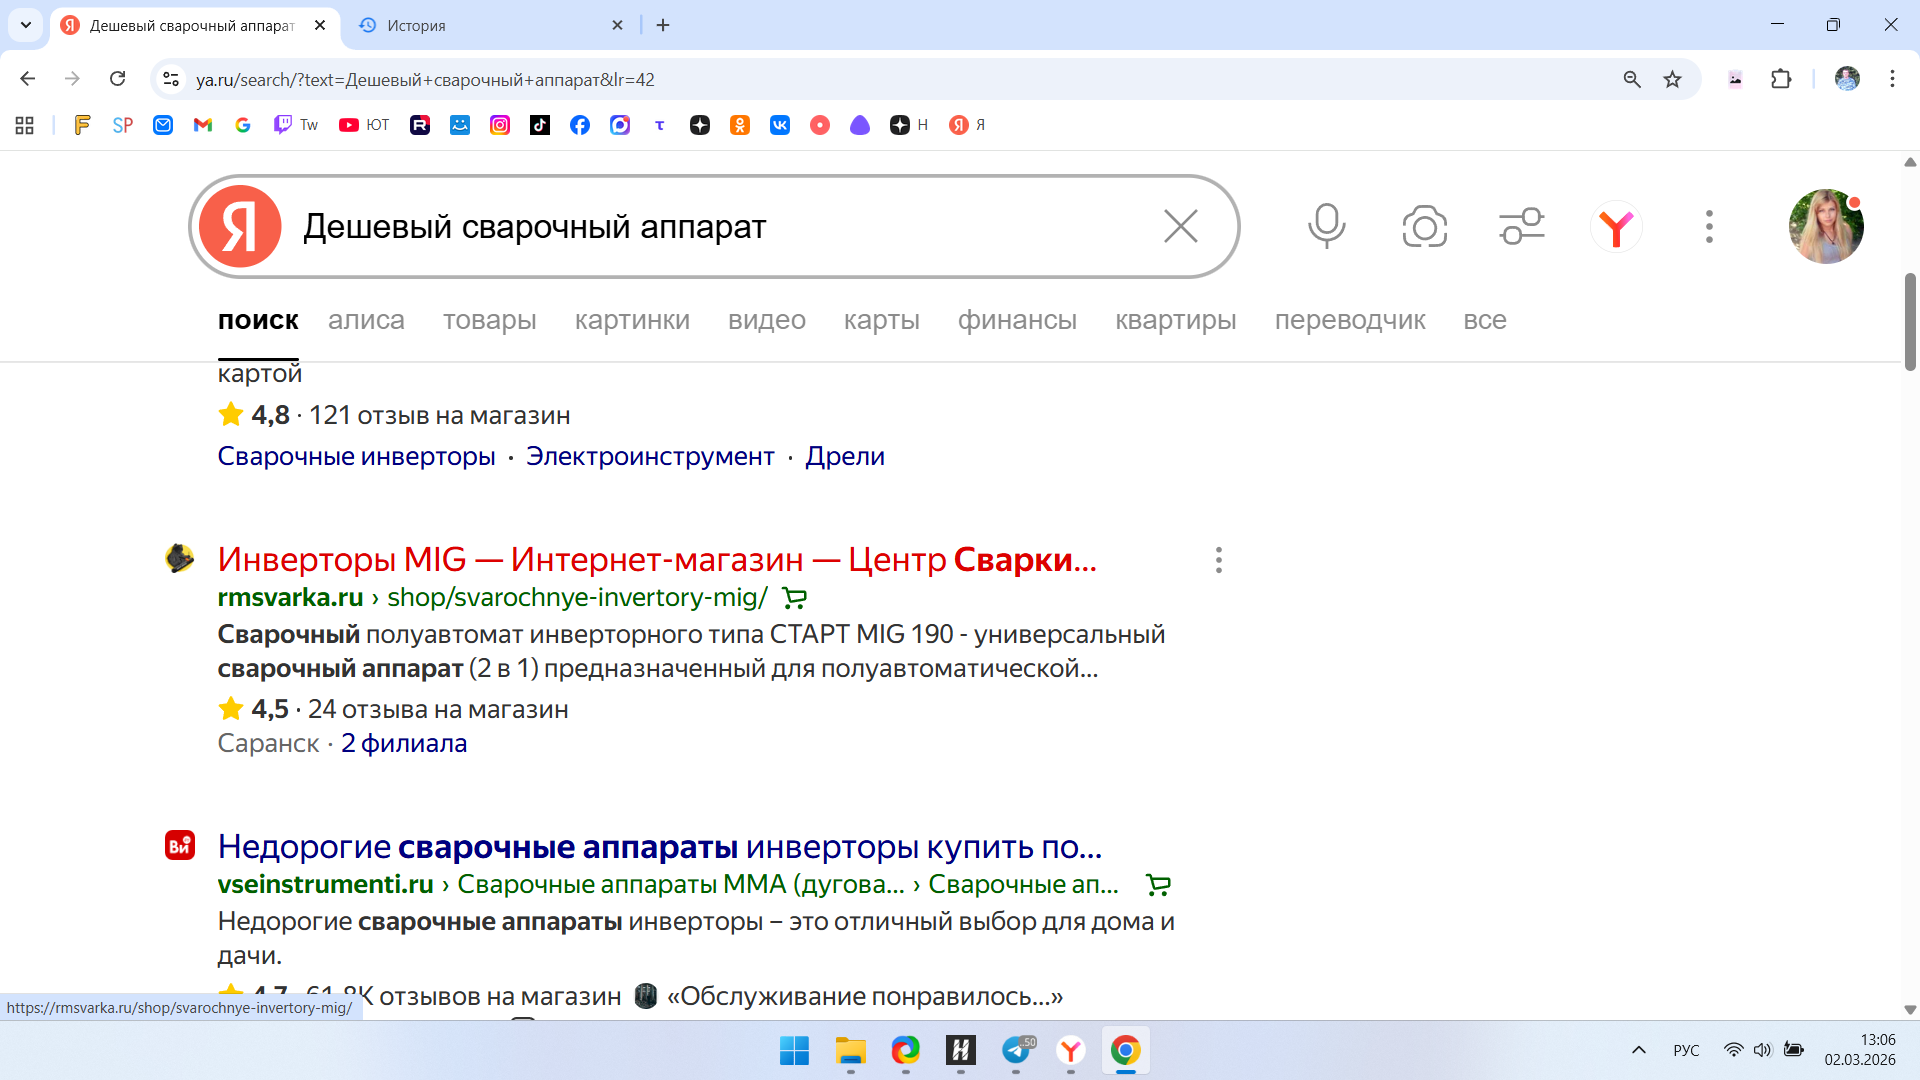Open the Chrome extensions puzzle icon
Screen dimensions: 1920x1080
1781,79
